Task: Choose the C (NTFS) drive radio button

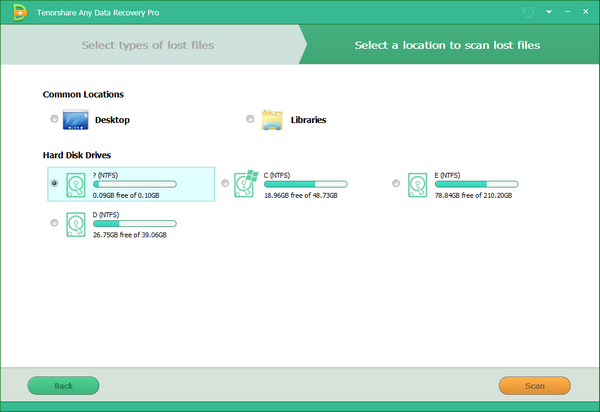Action: (225, 183)
